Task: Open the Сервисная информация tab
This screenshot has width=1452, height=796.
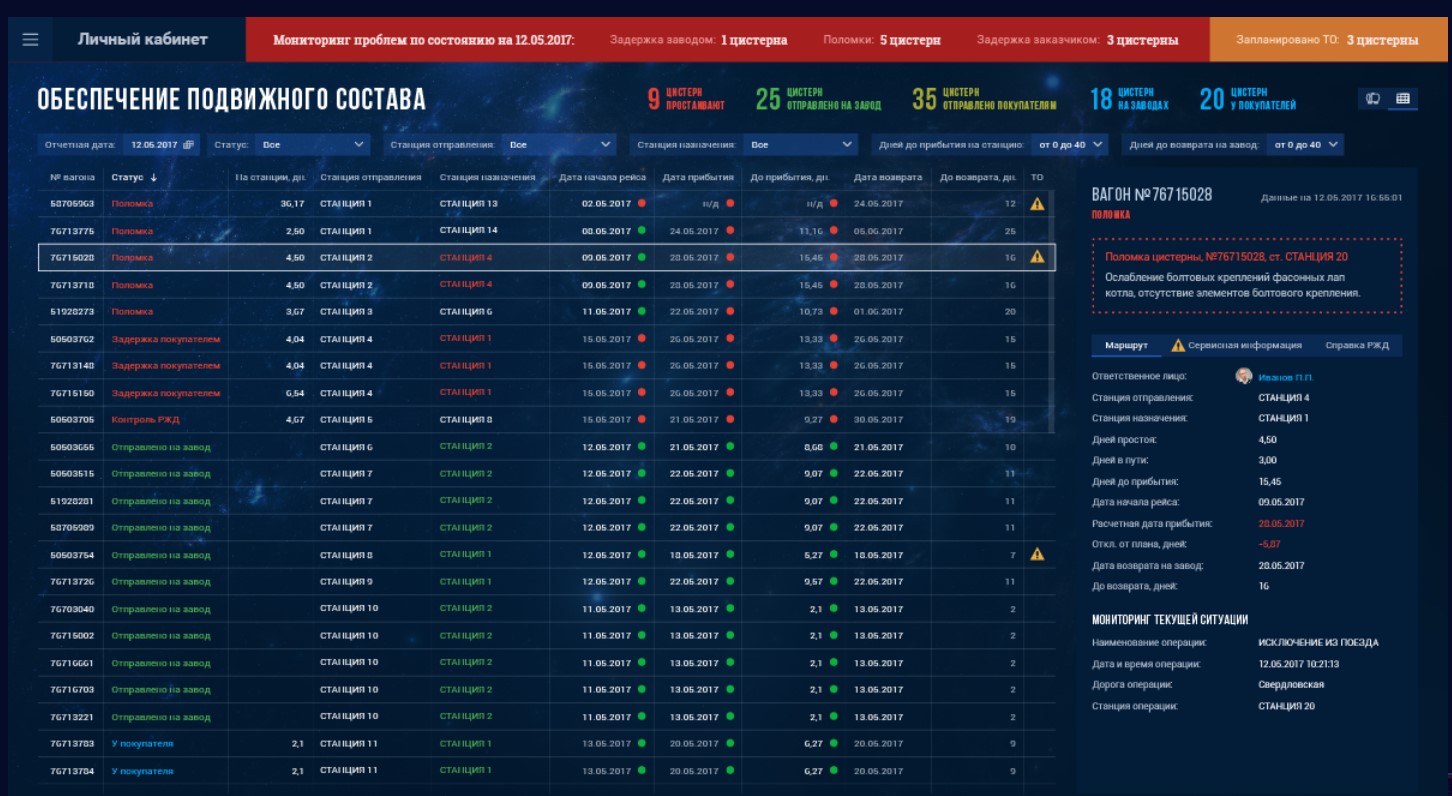Action: coord(1236,345)
